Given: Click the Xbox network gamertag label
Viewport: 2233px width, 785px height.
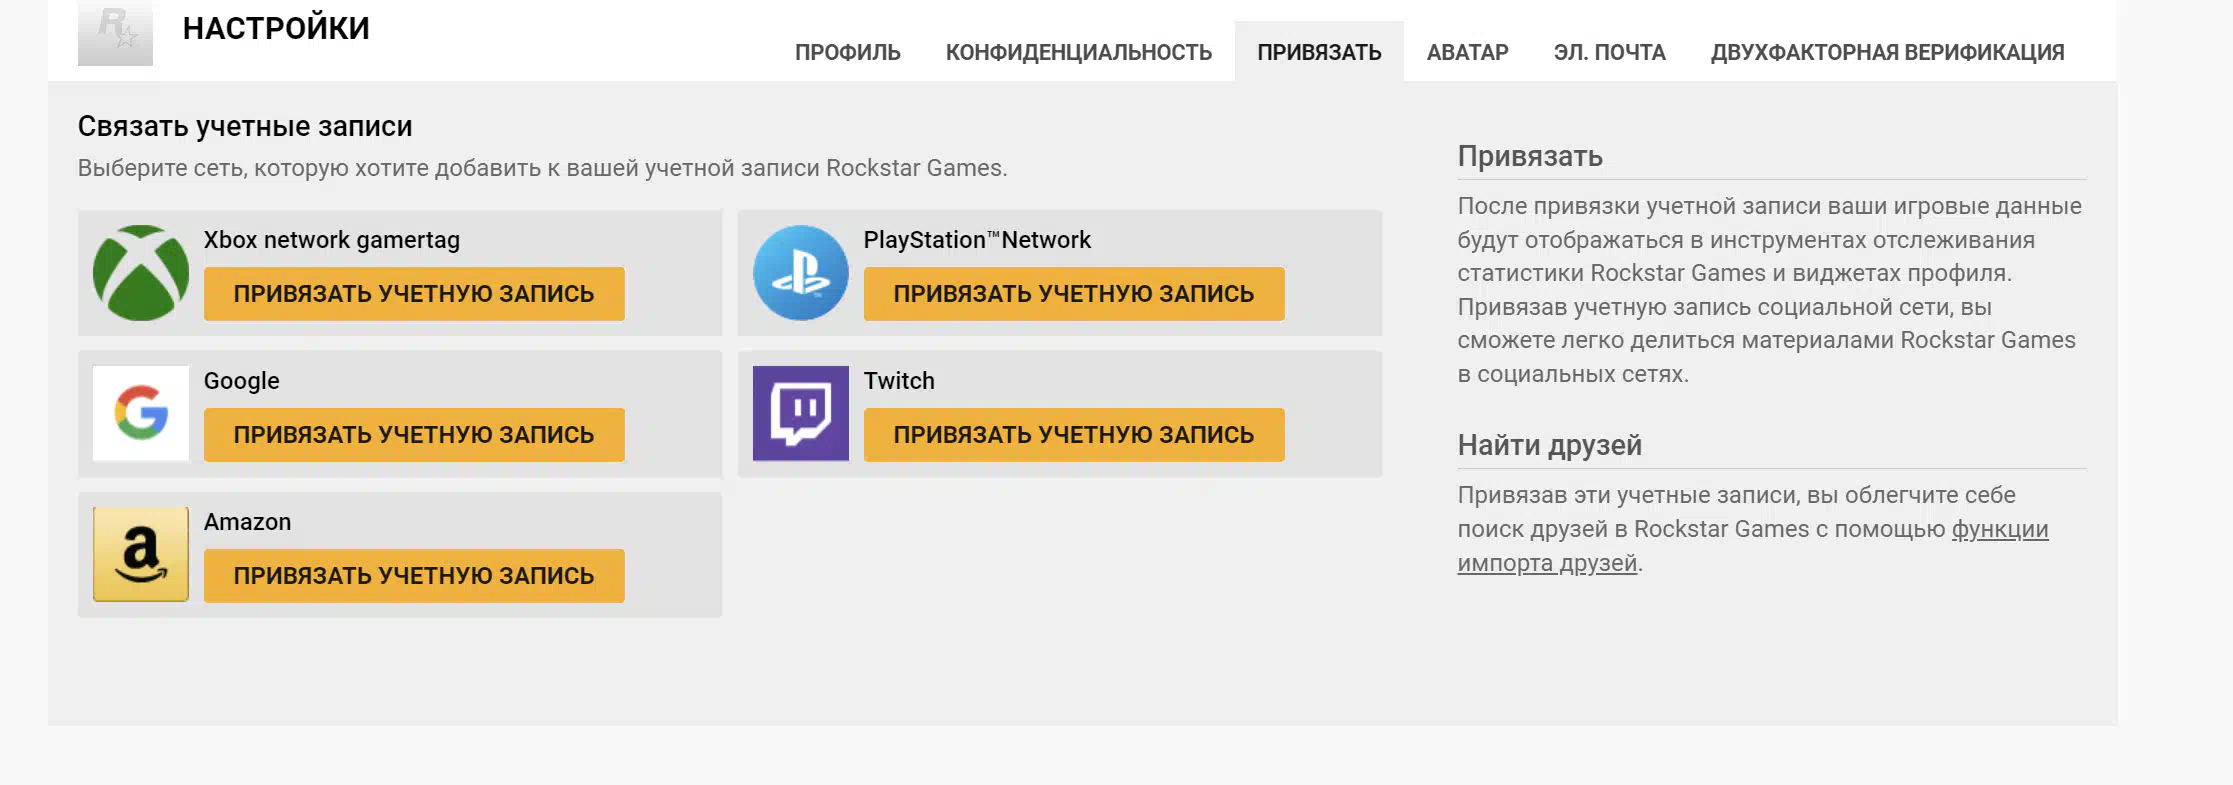Looking at the screenshot, I should click(x=332, y=240).
